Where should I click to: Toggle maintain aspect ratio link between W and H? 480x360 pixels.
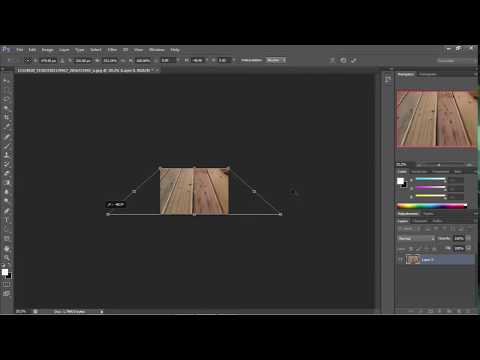coord(123,60)
